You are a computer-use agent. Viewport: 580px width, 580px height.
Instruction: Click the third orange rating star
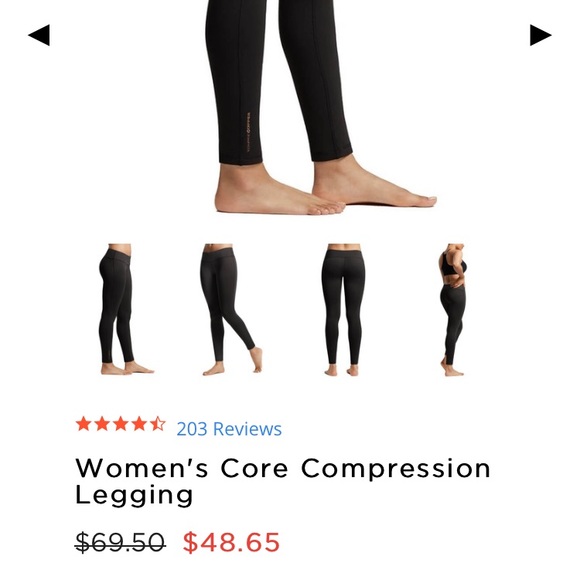[x=121, y=424]
